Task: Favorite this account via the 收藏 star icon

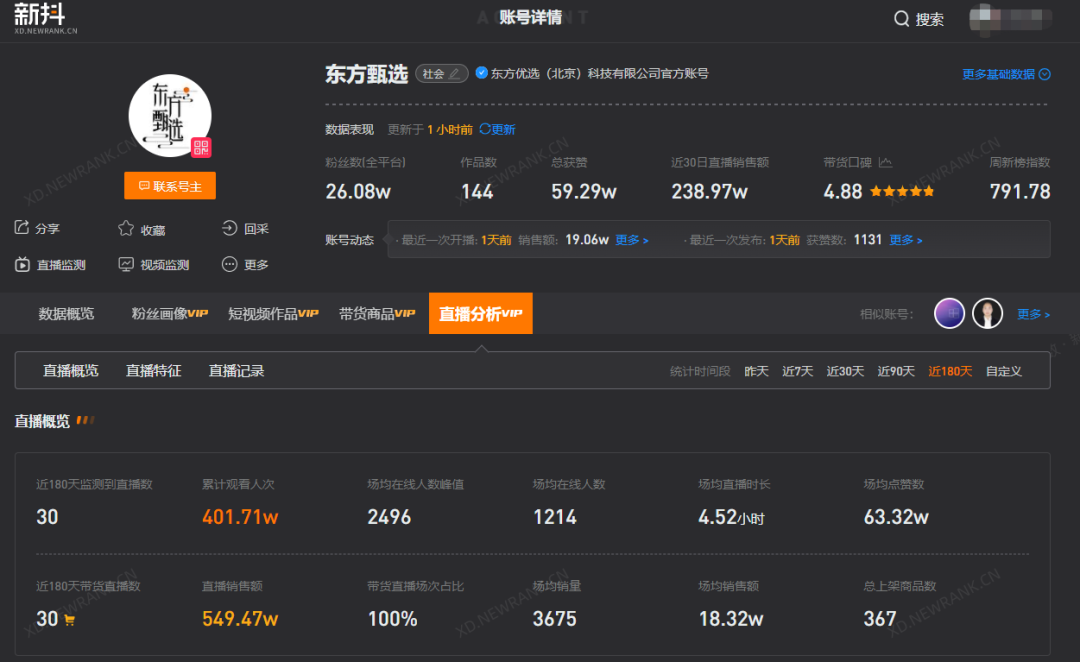Action: 125,228
